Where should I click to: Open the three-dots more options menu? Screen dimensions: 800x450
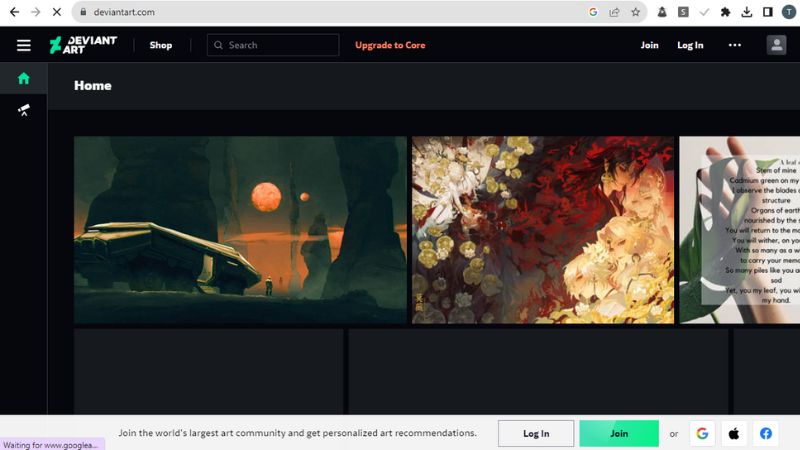pos(735,45)
